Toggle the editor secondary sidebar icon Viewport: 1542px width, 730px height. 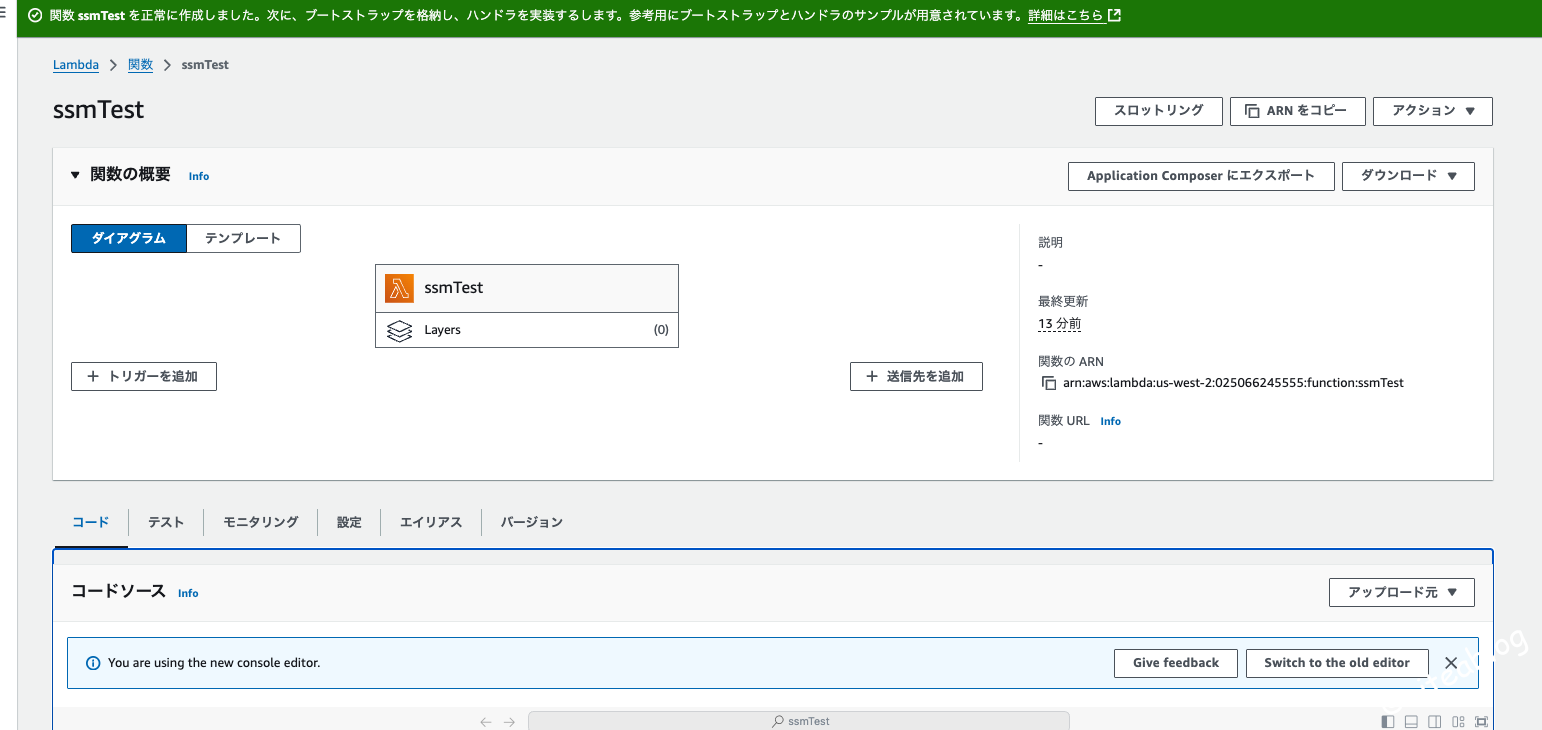click(x=1435, y=722)
